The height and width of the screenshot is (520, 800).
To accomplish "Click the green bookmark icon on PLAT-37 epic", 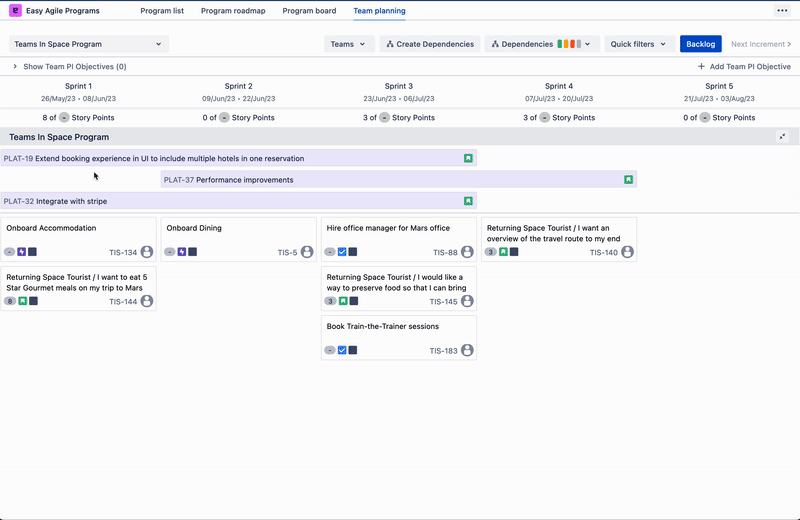I will tap(629, 180).
